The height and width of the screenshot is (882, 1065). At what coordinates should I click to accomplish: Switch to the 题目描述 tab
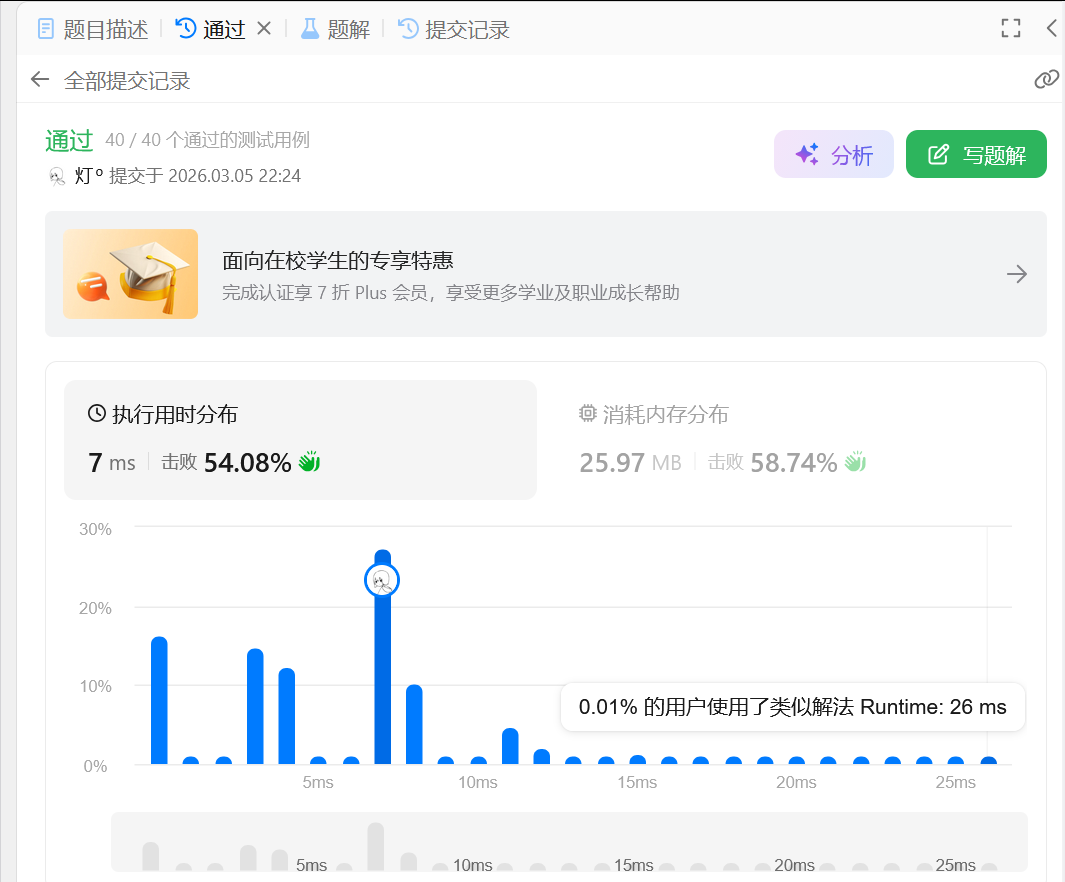click(x=93, y=29)
